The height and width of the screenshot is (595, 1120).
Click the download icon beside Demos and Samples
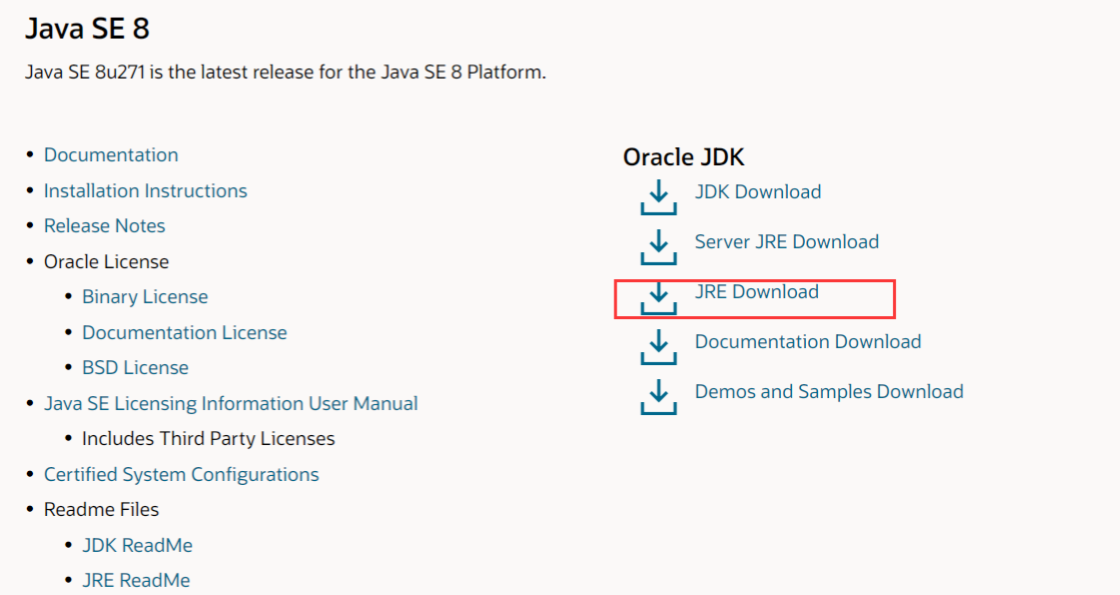[x=658, y=396]
